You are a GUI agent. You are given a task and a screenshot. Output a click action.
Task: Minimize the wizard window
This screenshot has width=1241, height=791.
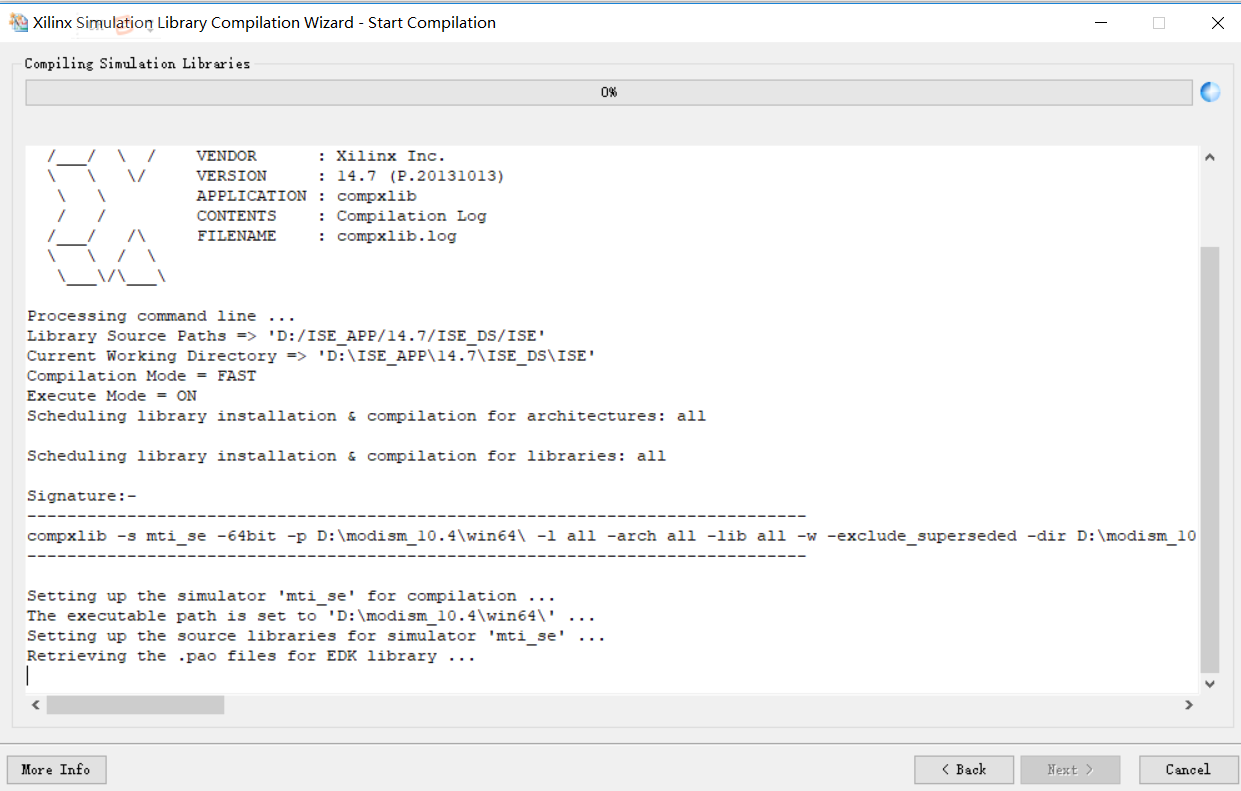(1100, 22)
